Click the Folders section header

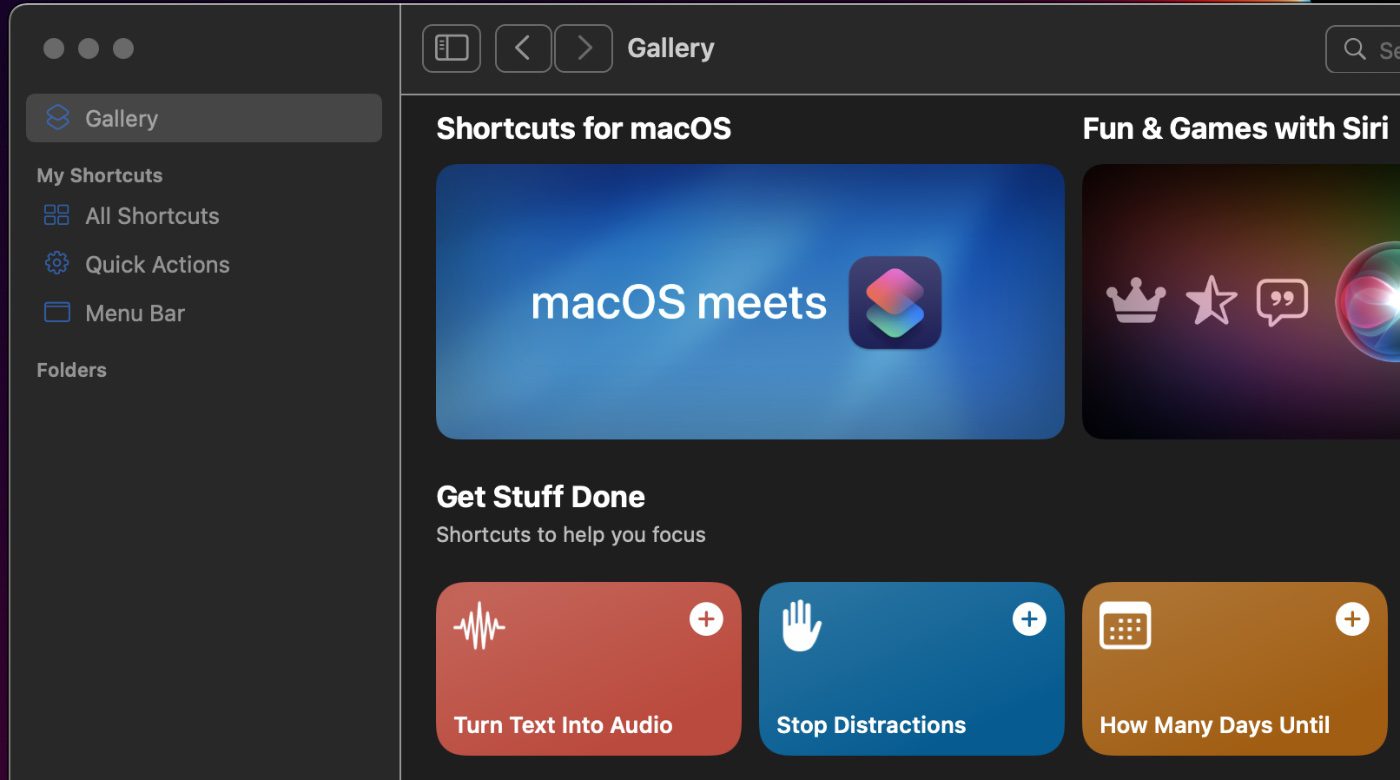71,370
